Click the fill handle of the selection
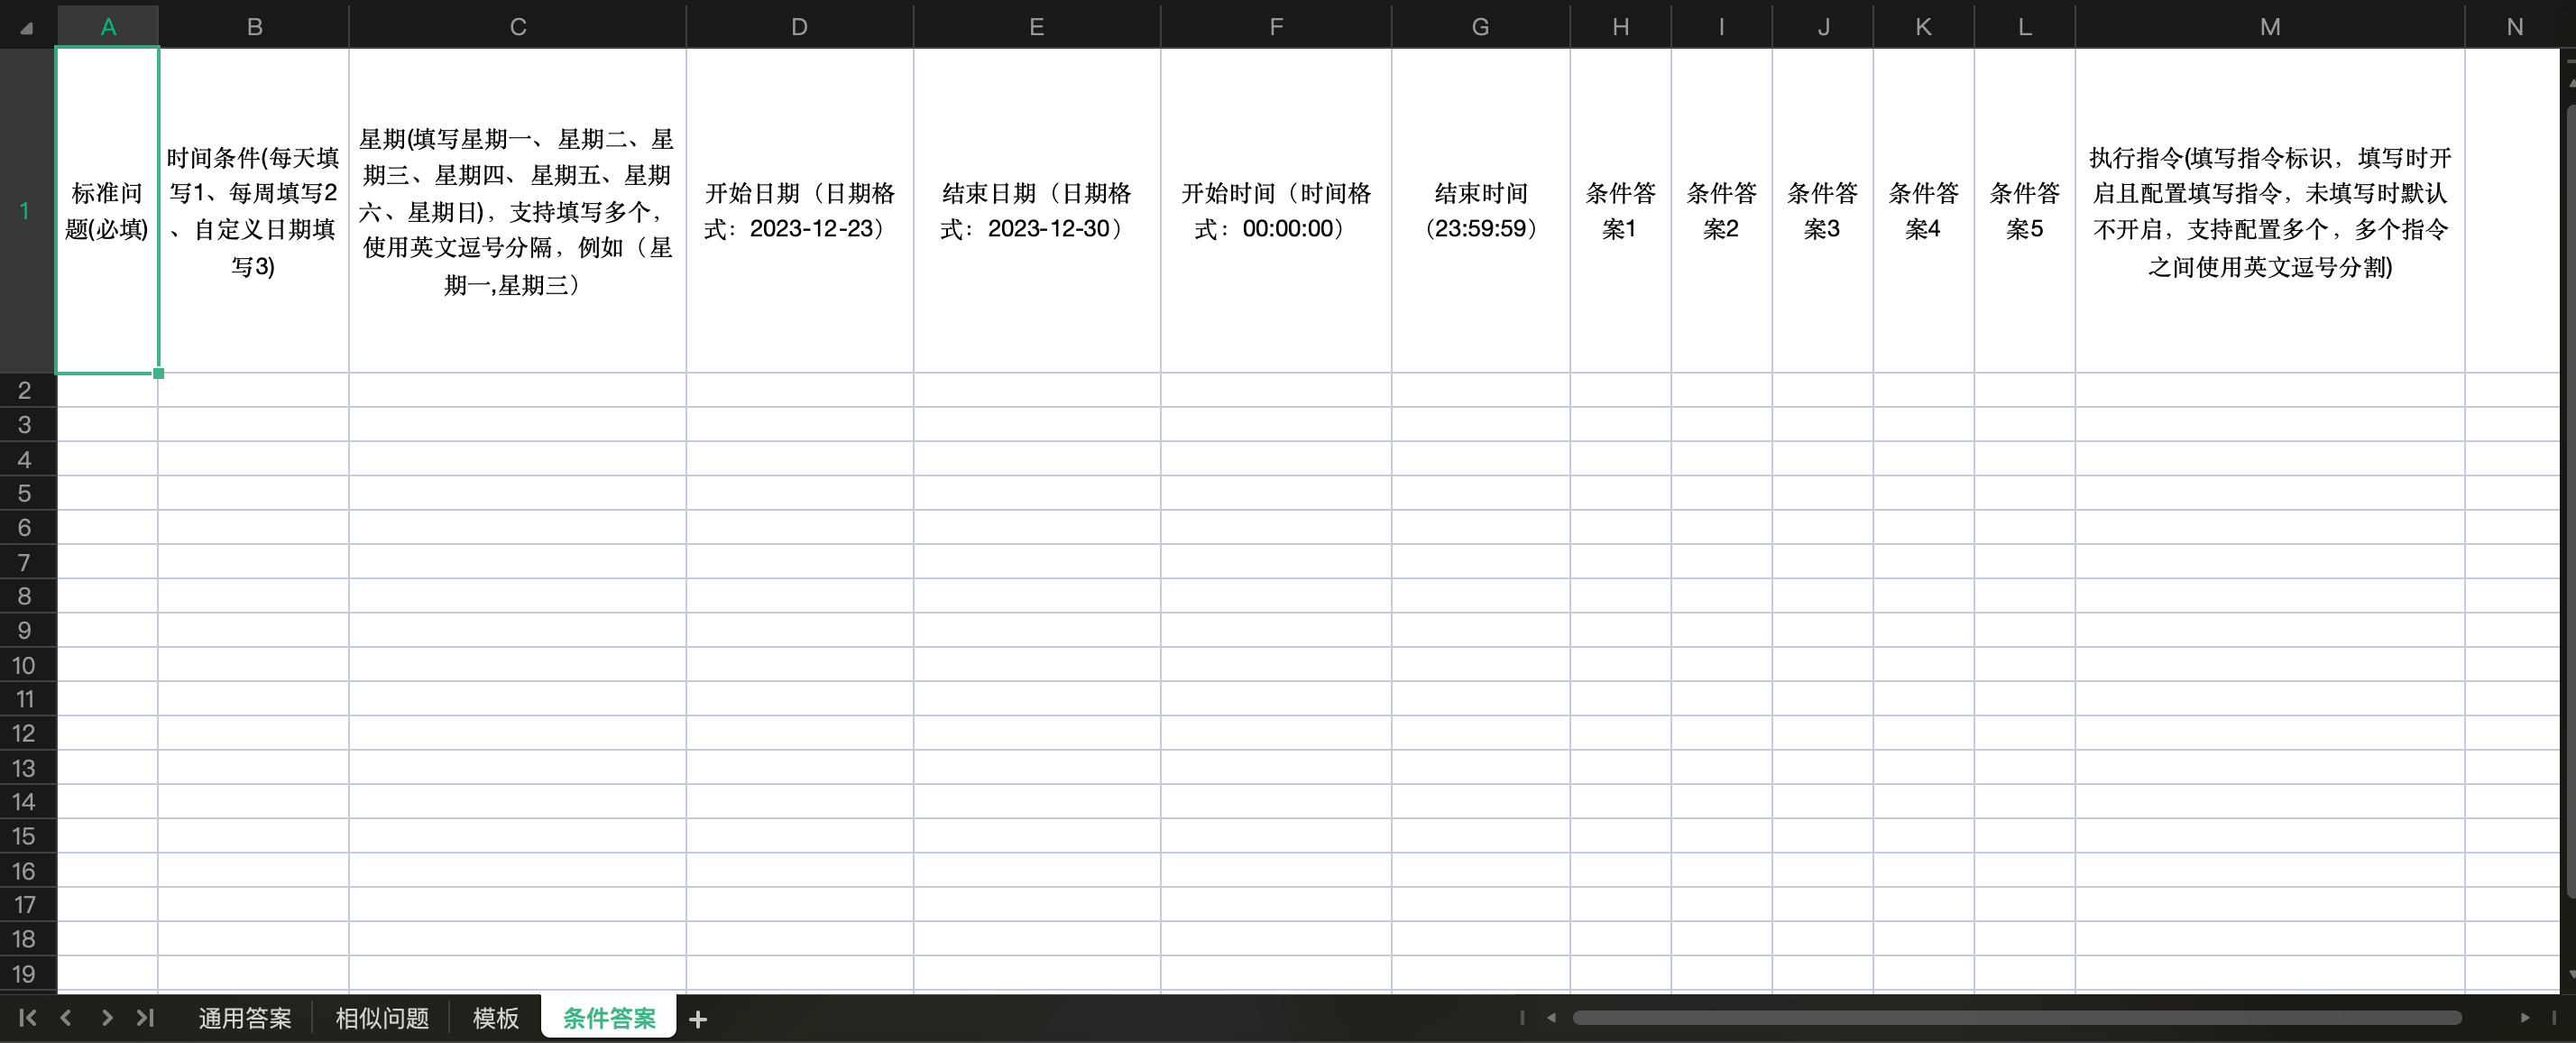 [x=158, y=373]
